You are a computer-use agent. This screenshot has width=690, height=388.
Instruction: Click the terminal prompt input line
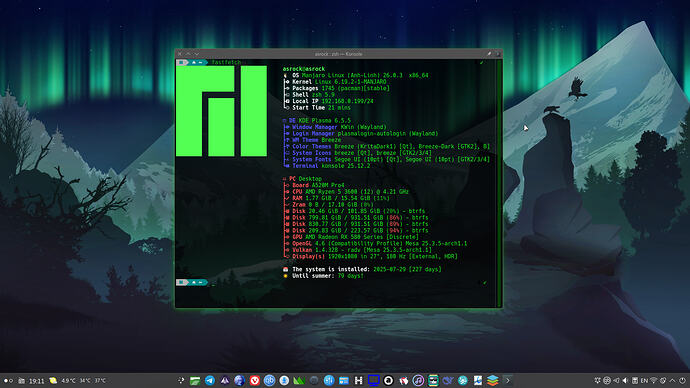(343, 282)
